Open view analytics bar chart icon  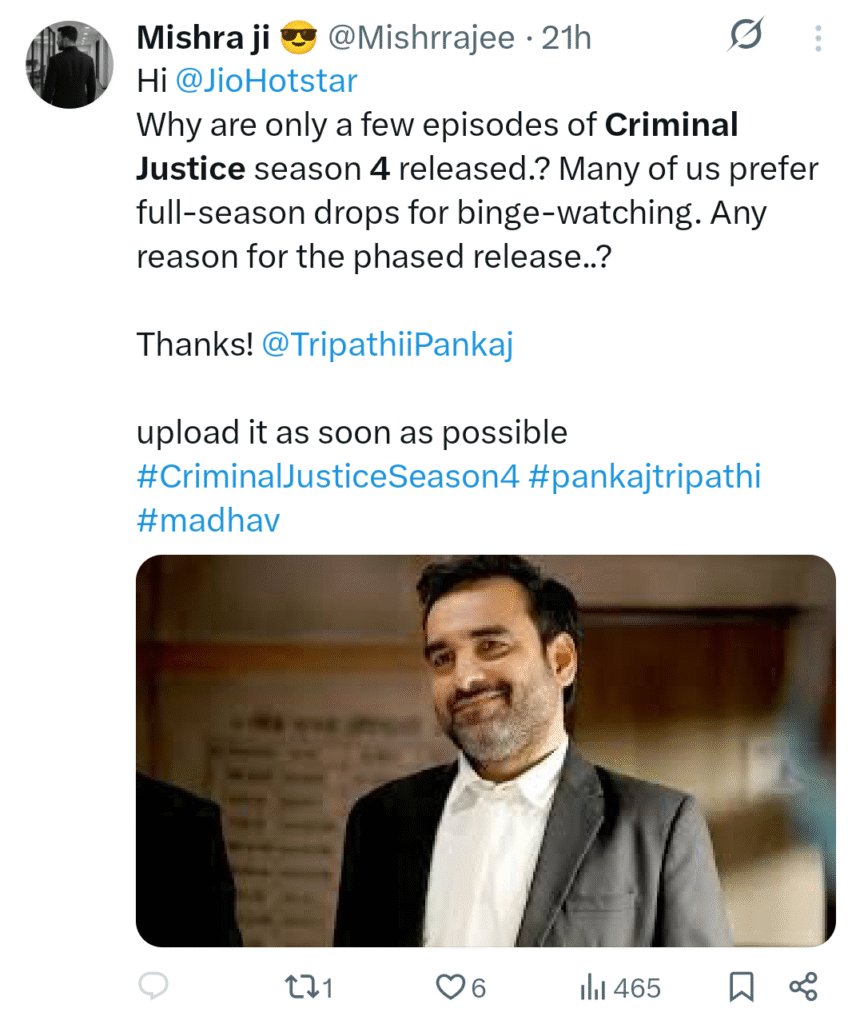click(592, 988)
